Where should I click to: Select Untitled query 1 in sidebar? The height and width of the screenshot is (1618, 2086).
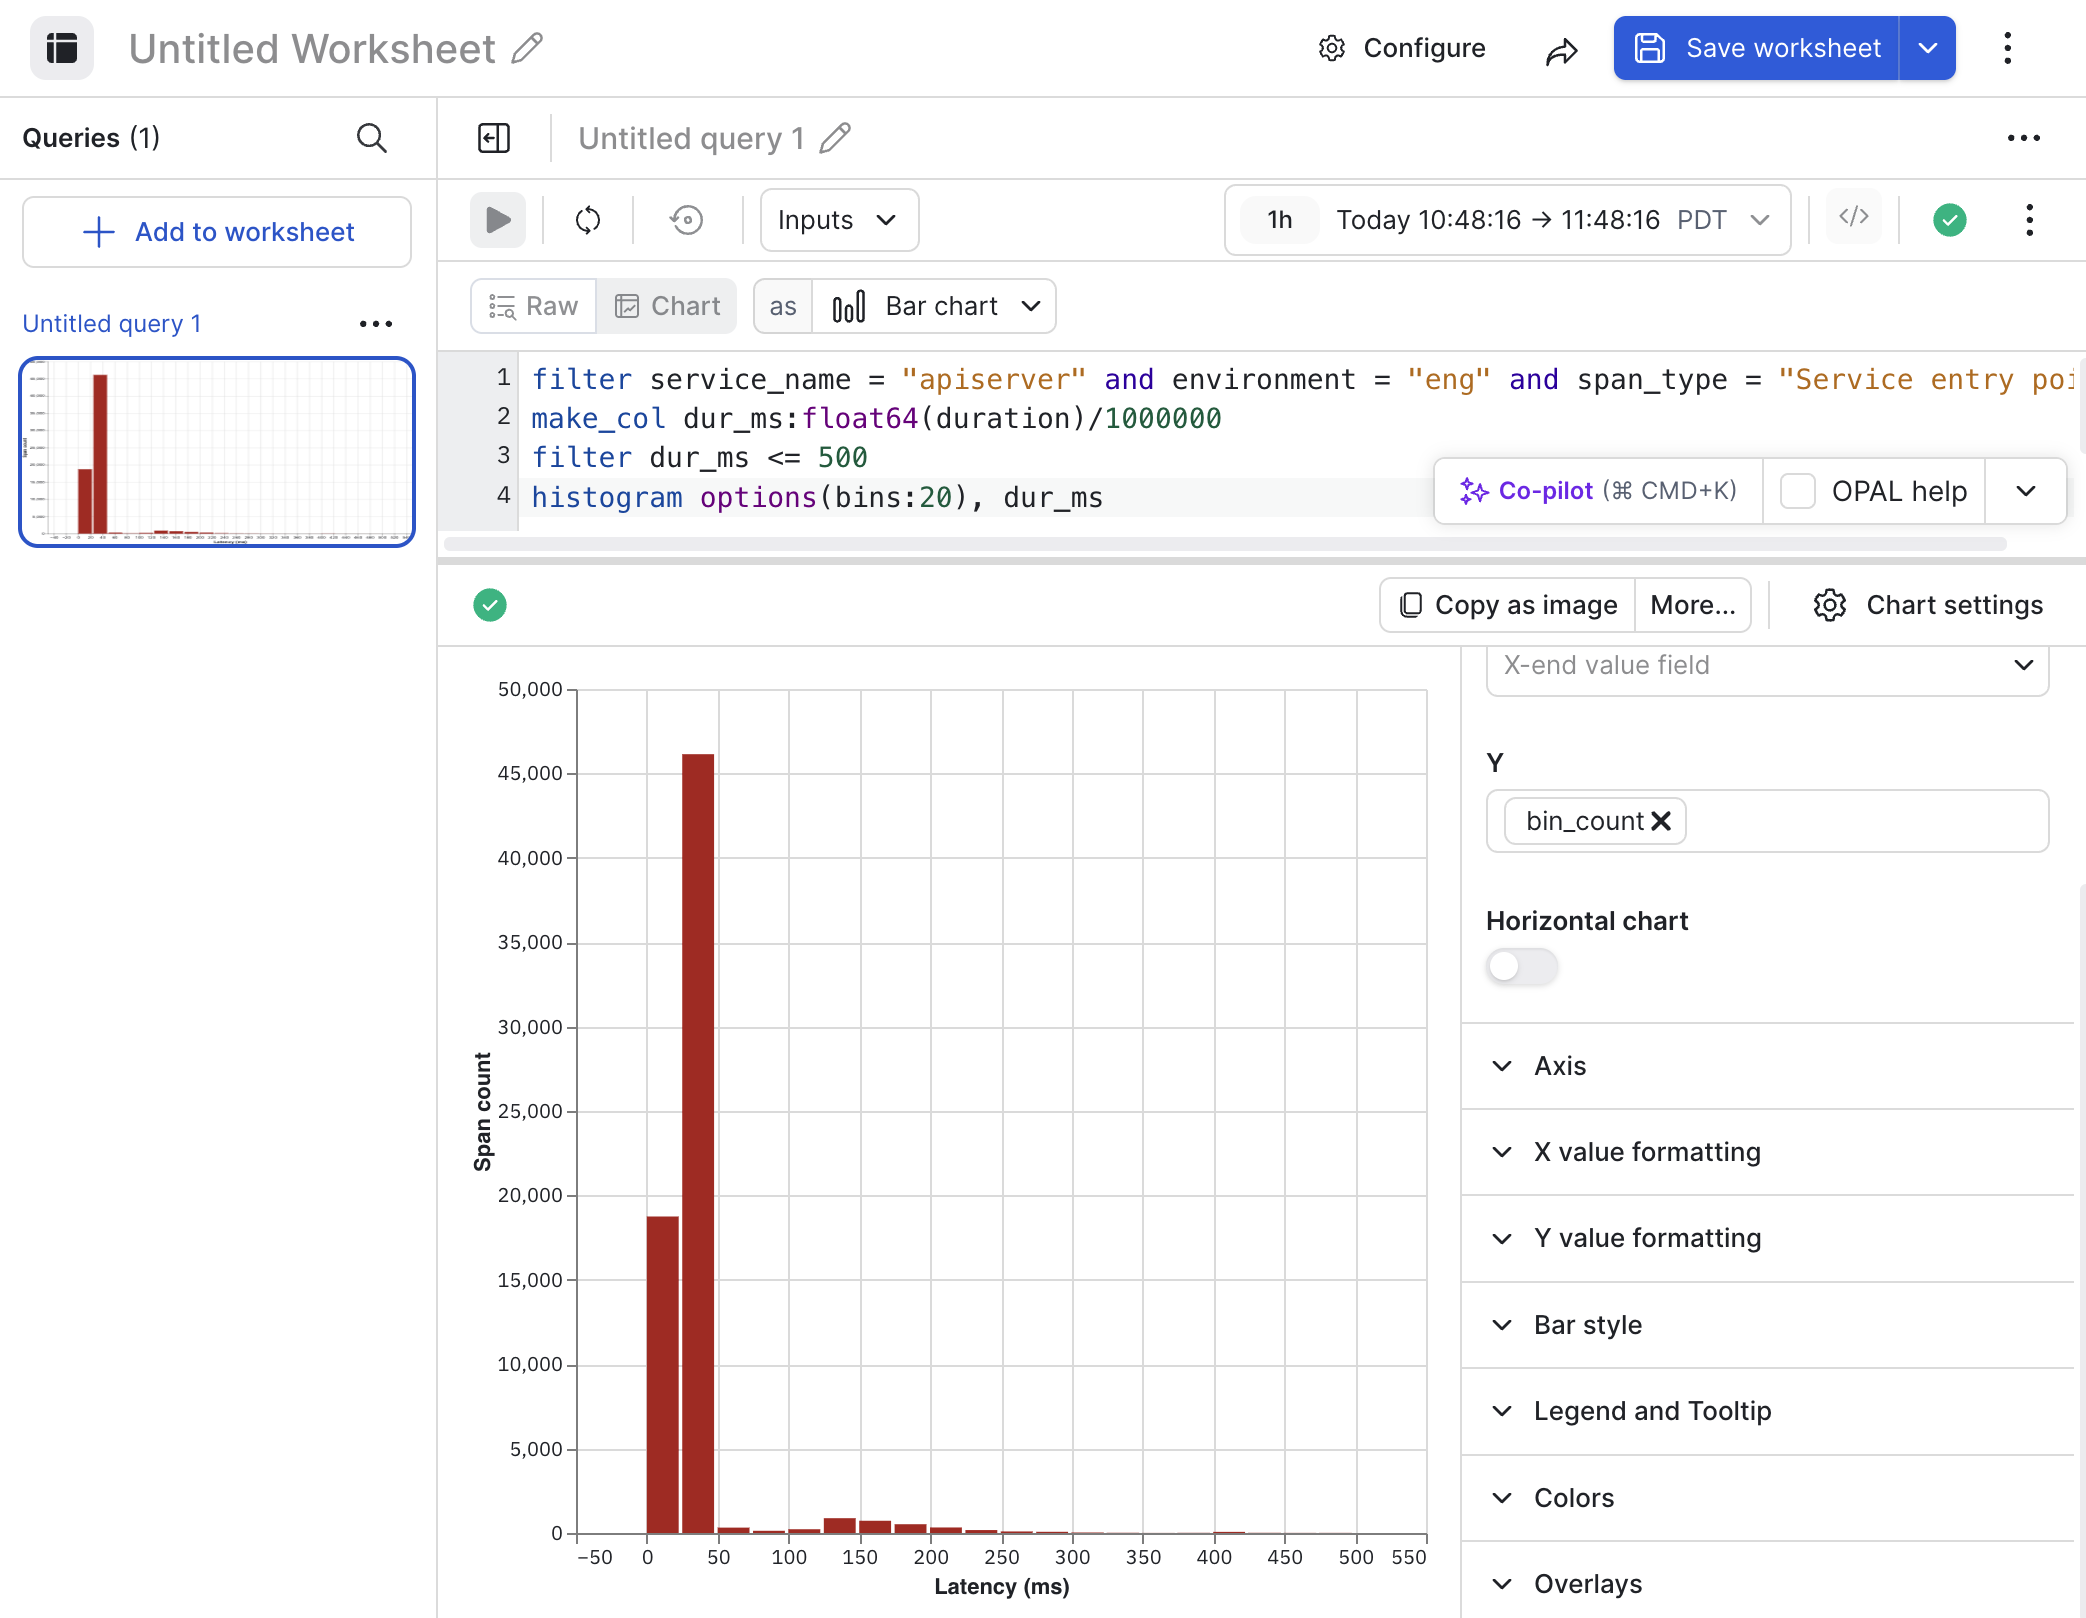point(112,324)
